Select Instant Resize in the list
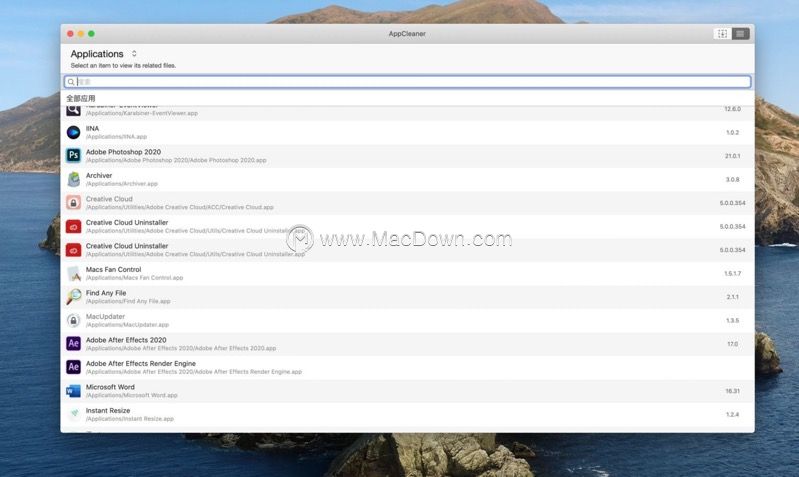The width and height of the screenshot is (799, 477). [108, 410]
